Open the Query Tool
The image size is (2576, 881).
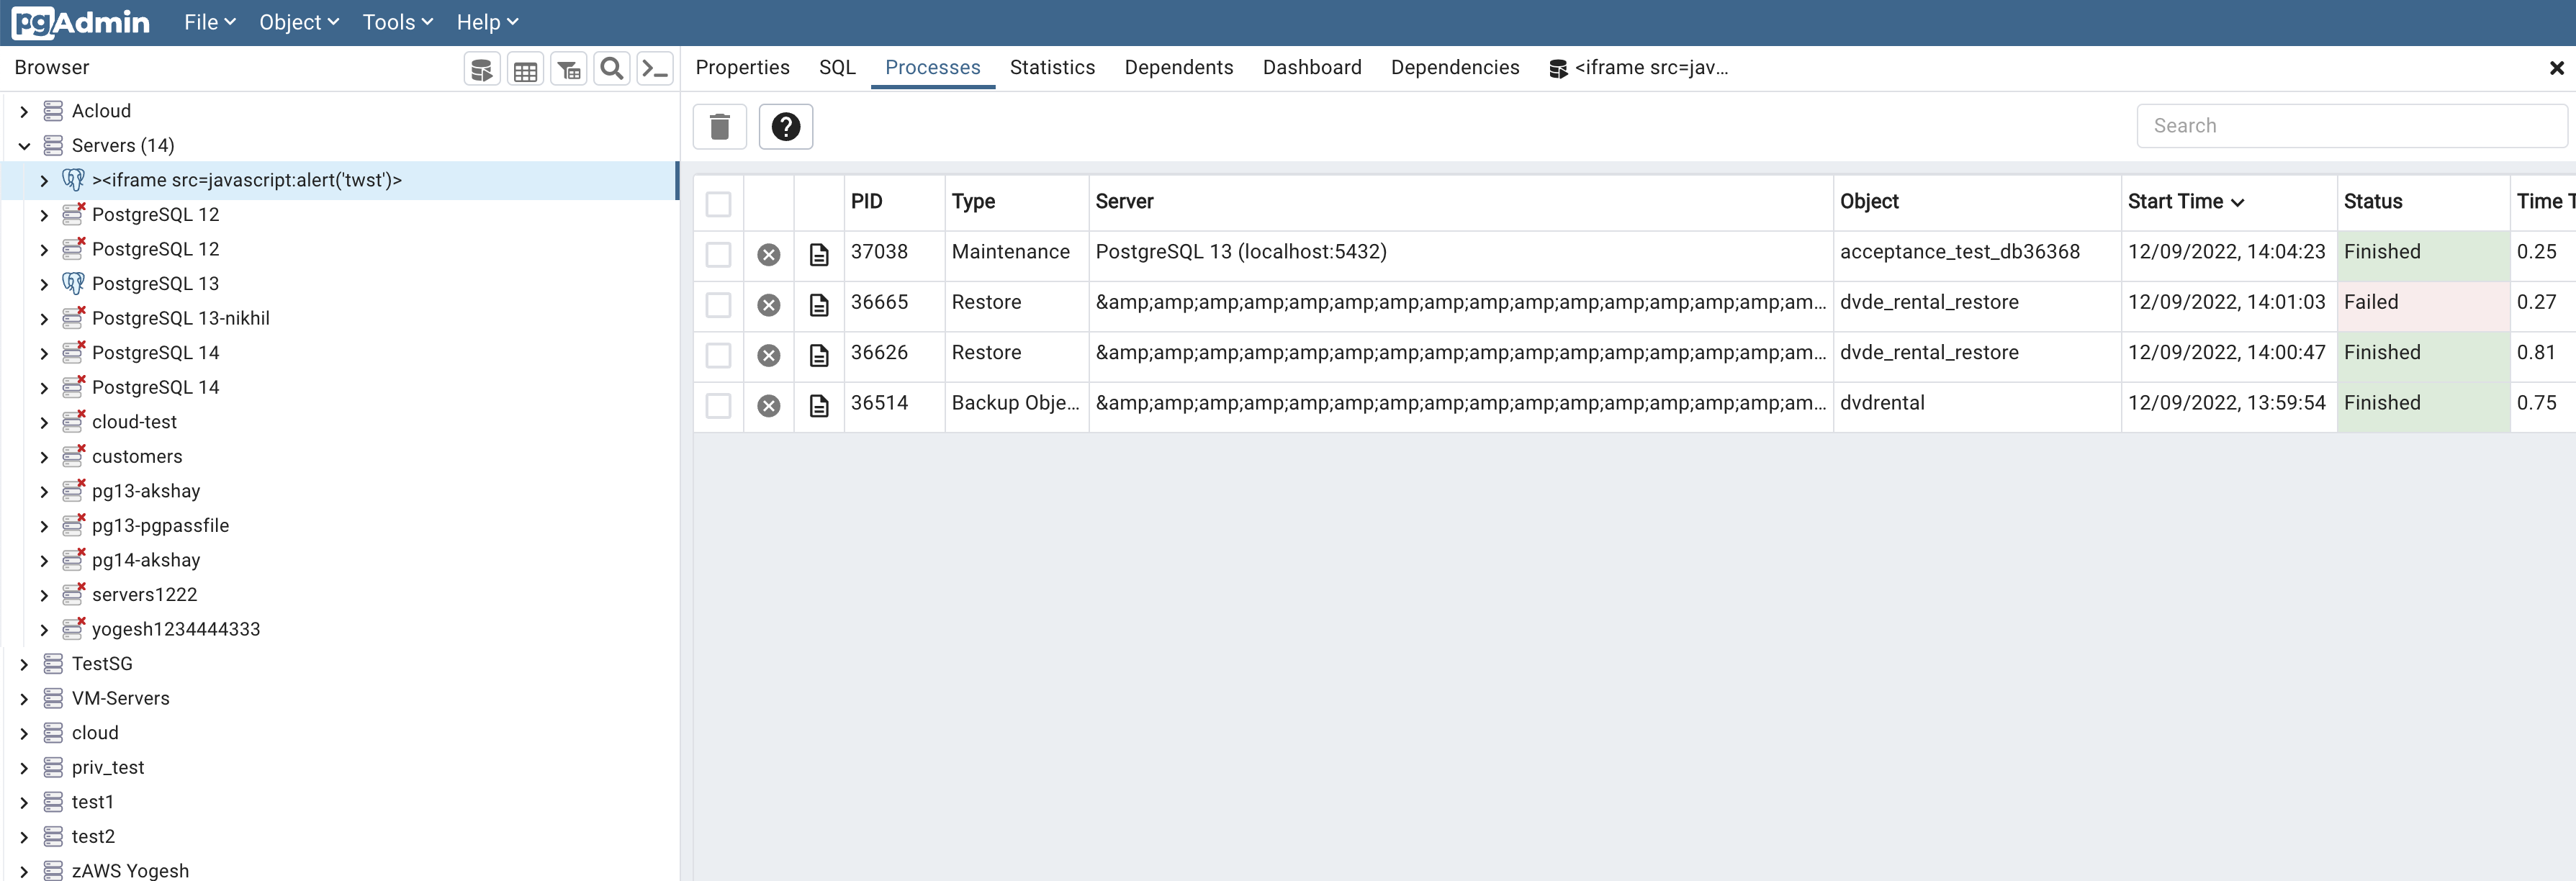pyautogui.click(x=481, y=68)
